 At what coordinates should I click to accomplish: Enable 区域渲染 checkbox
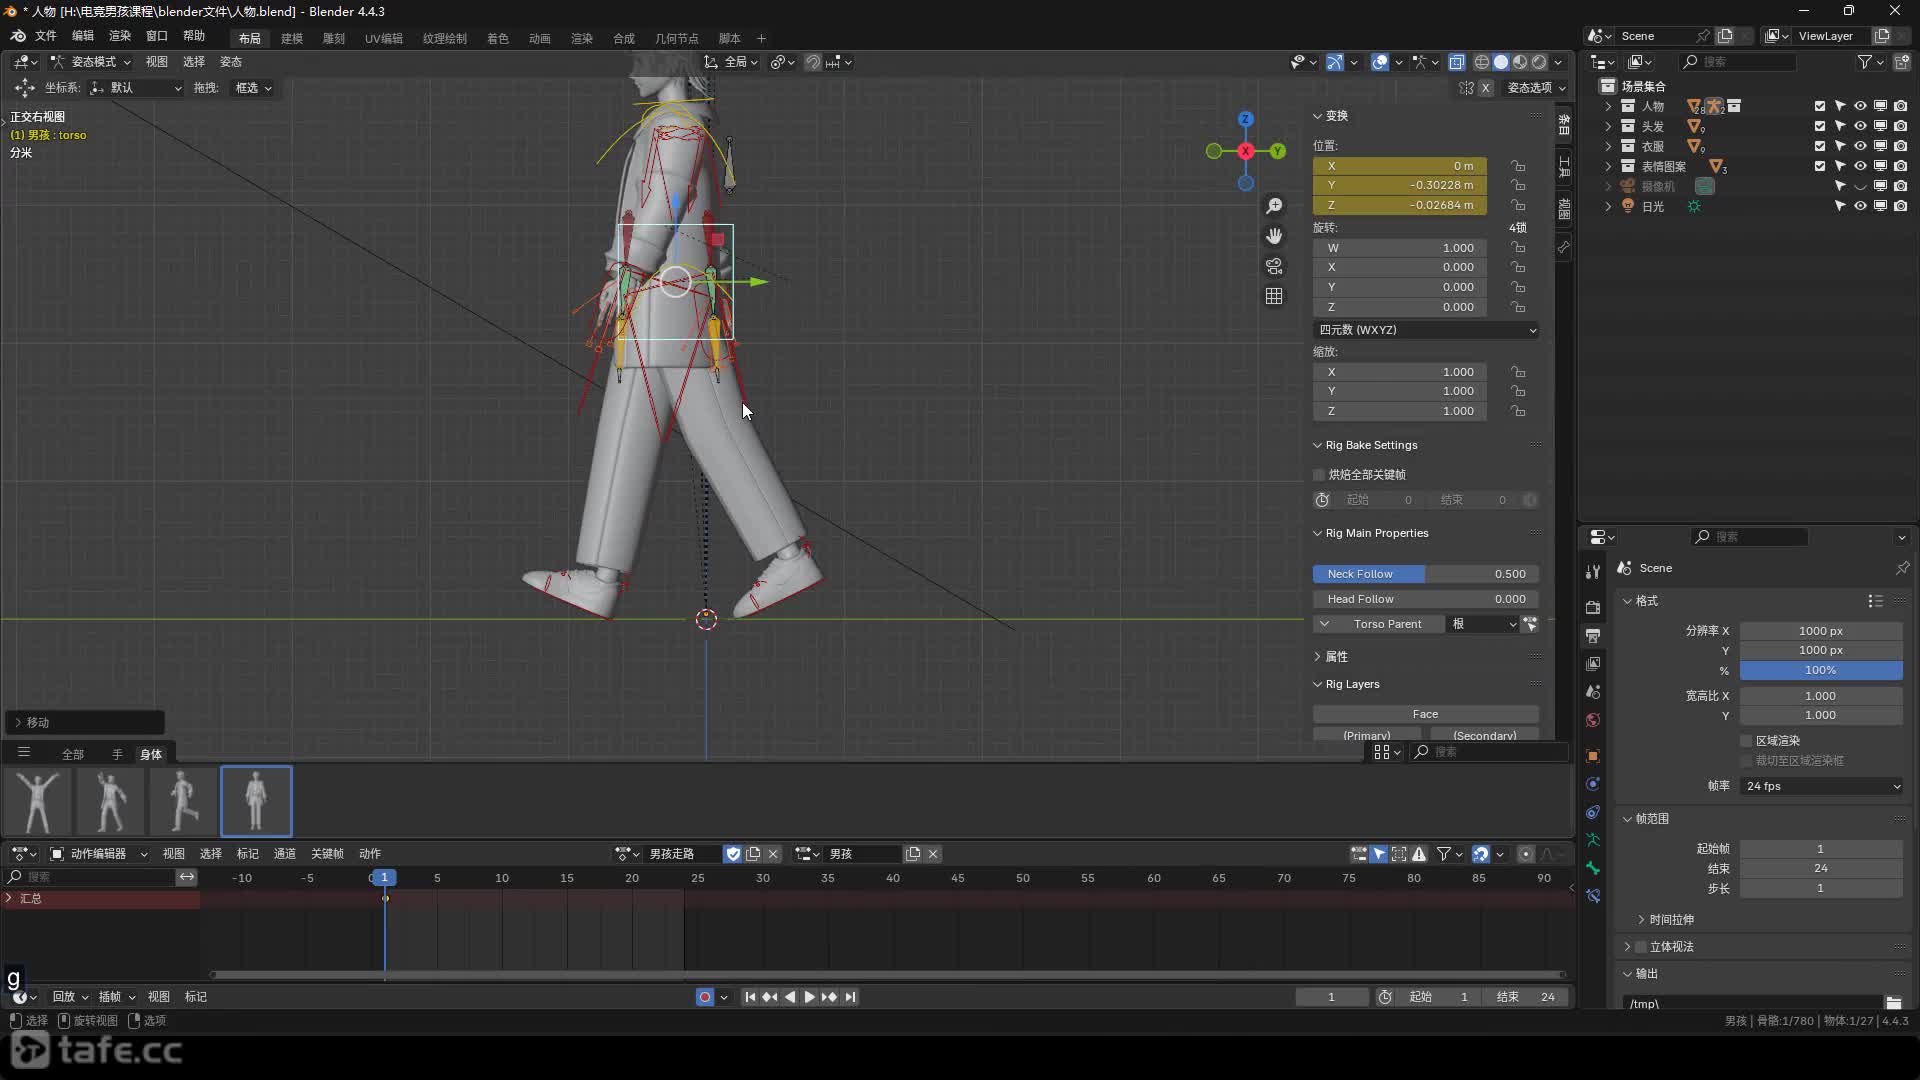pyautogui.click(x=1747, y=741)
